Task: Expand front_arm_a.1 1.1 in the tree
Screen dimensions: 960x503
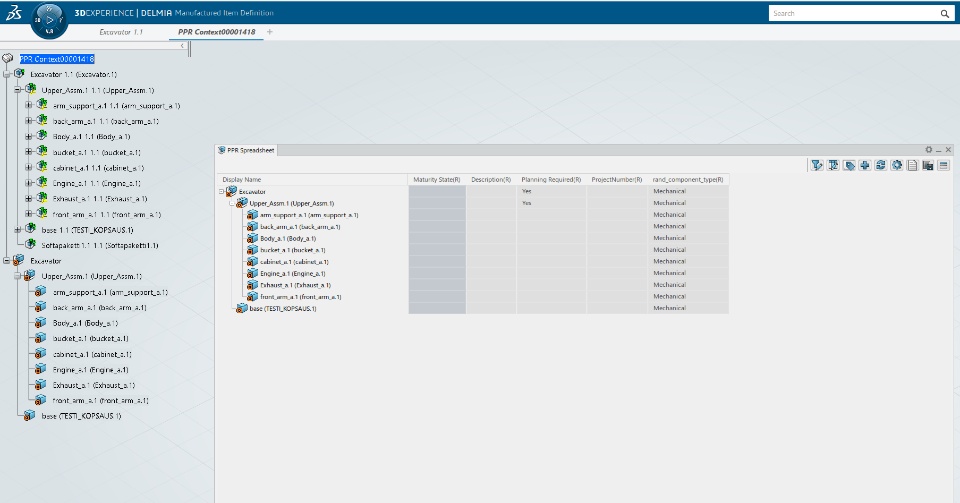Action: pos(28,214)
